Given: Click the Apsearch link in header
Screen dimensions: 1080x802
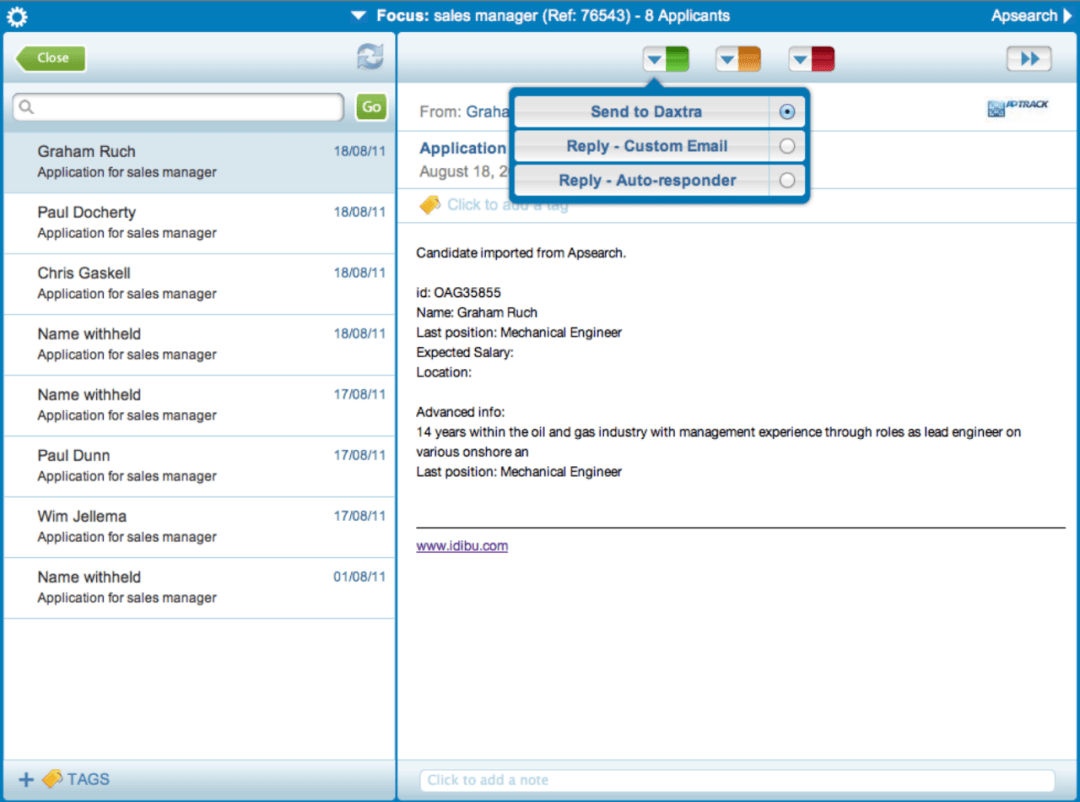Looking at the screenshot, I should click(x=1024, y=15).
